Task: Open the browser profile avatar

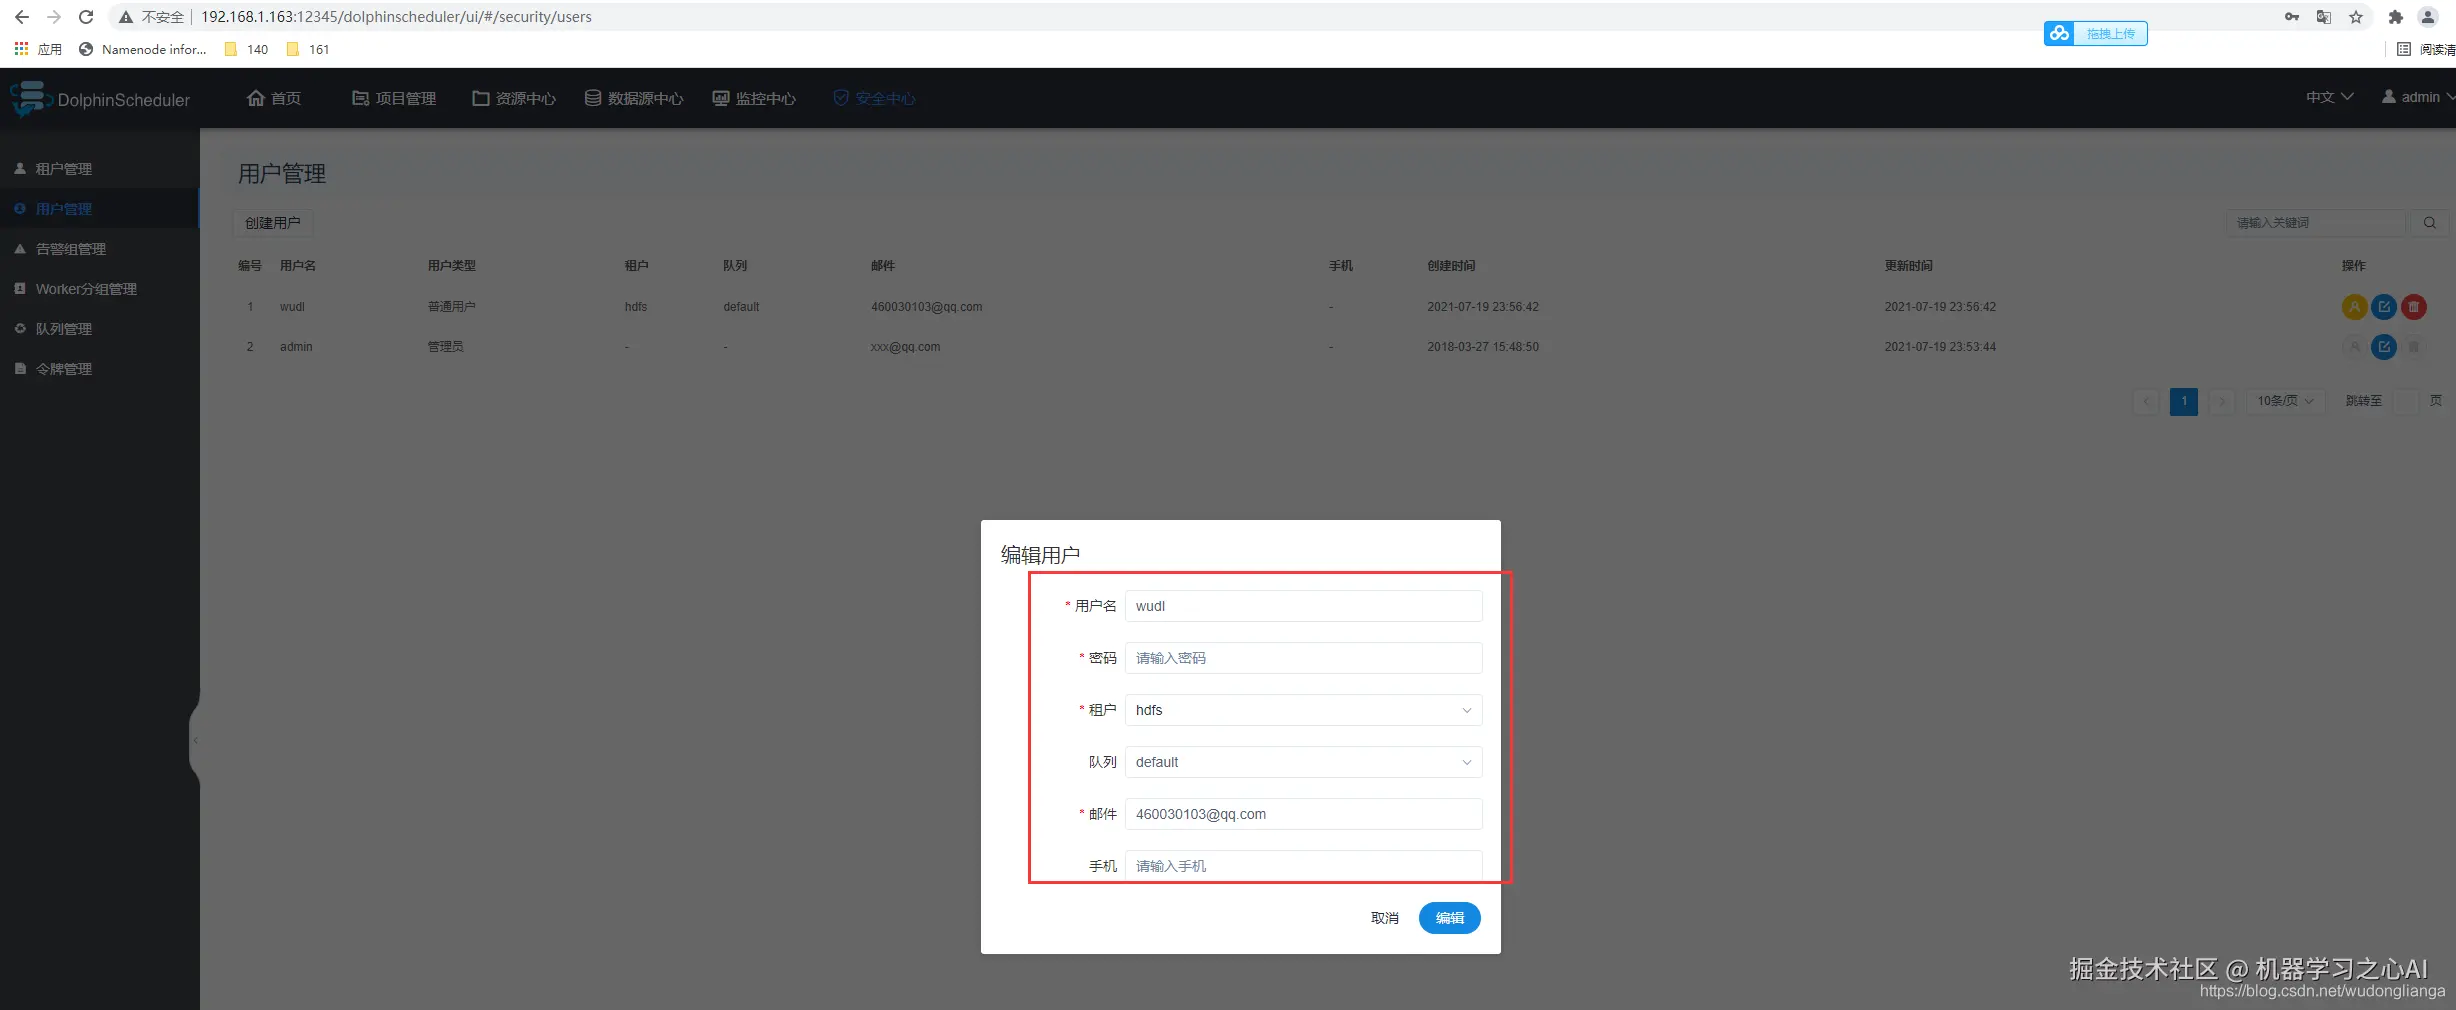Action: 2428,17
